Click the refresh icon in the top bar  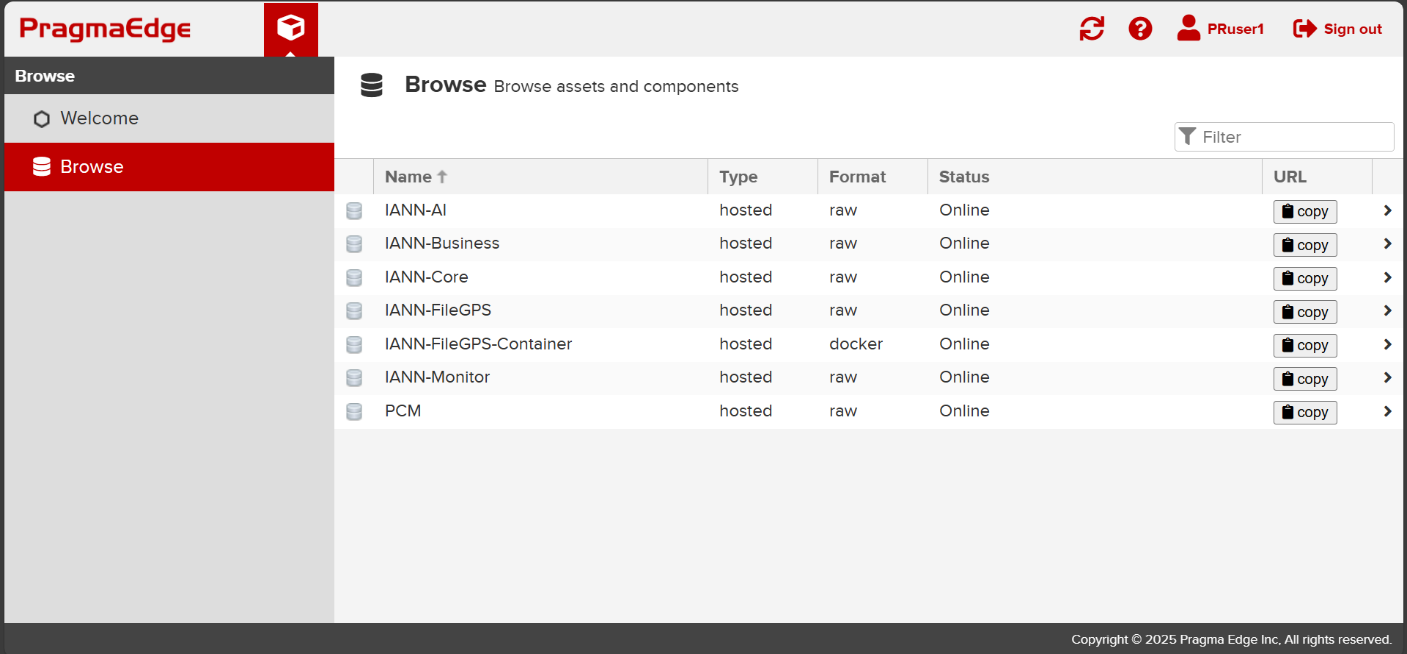[1091, 29]
